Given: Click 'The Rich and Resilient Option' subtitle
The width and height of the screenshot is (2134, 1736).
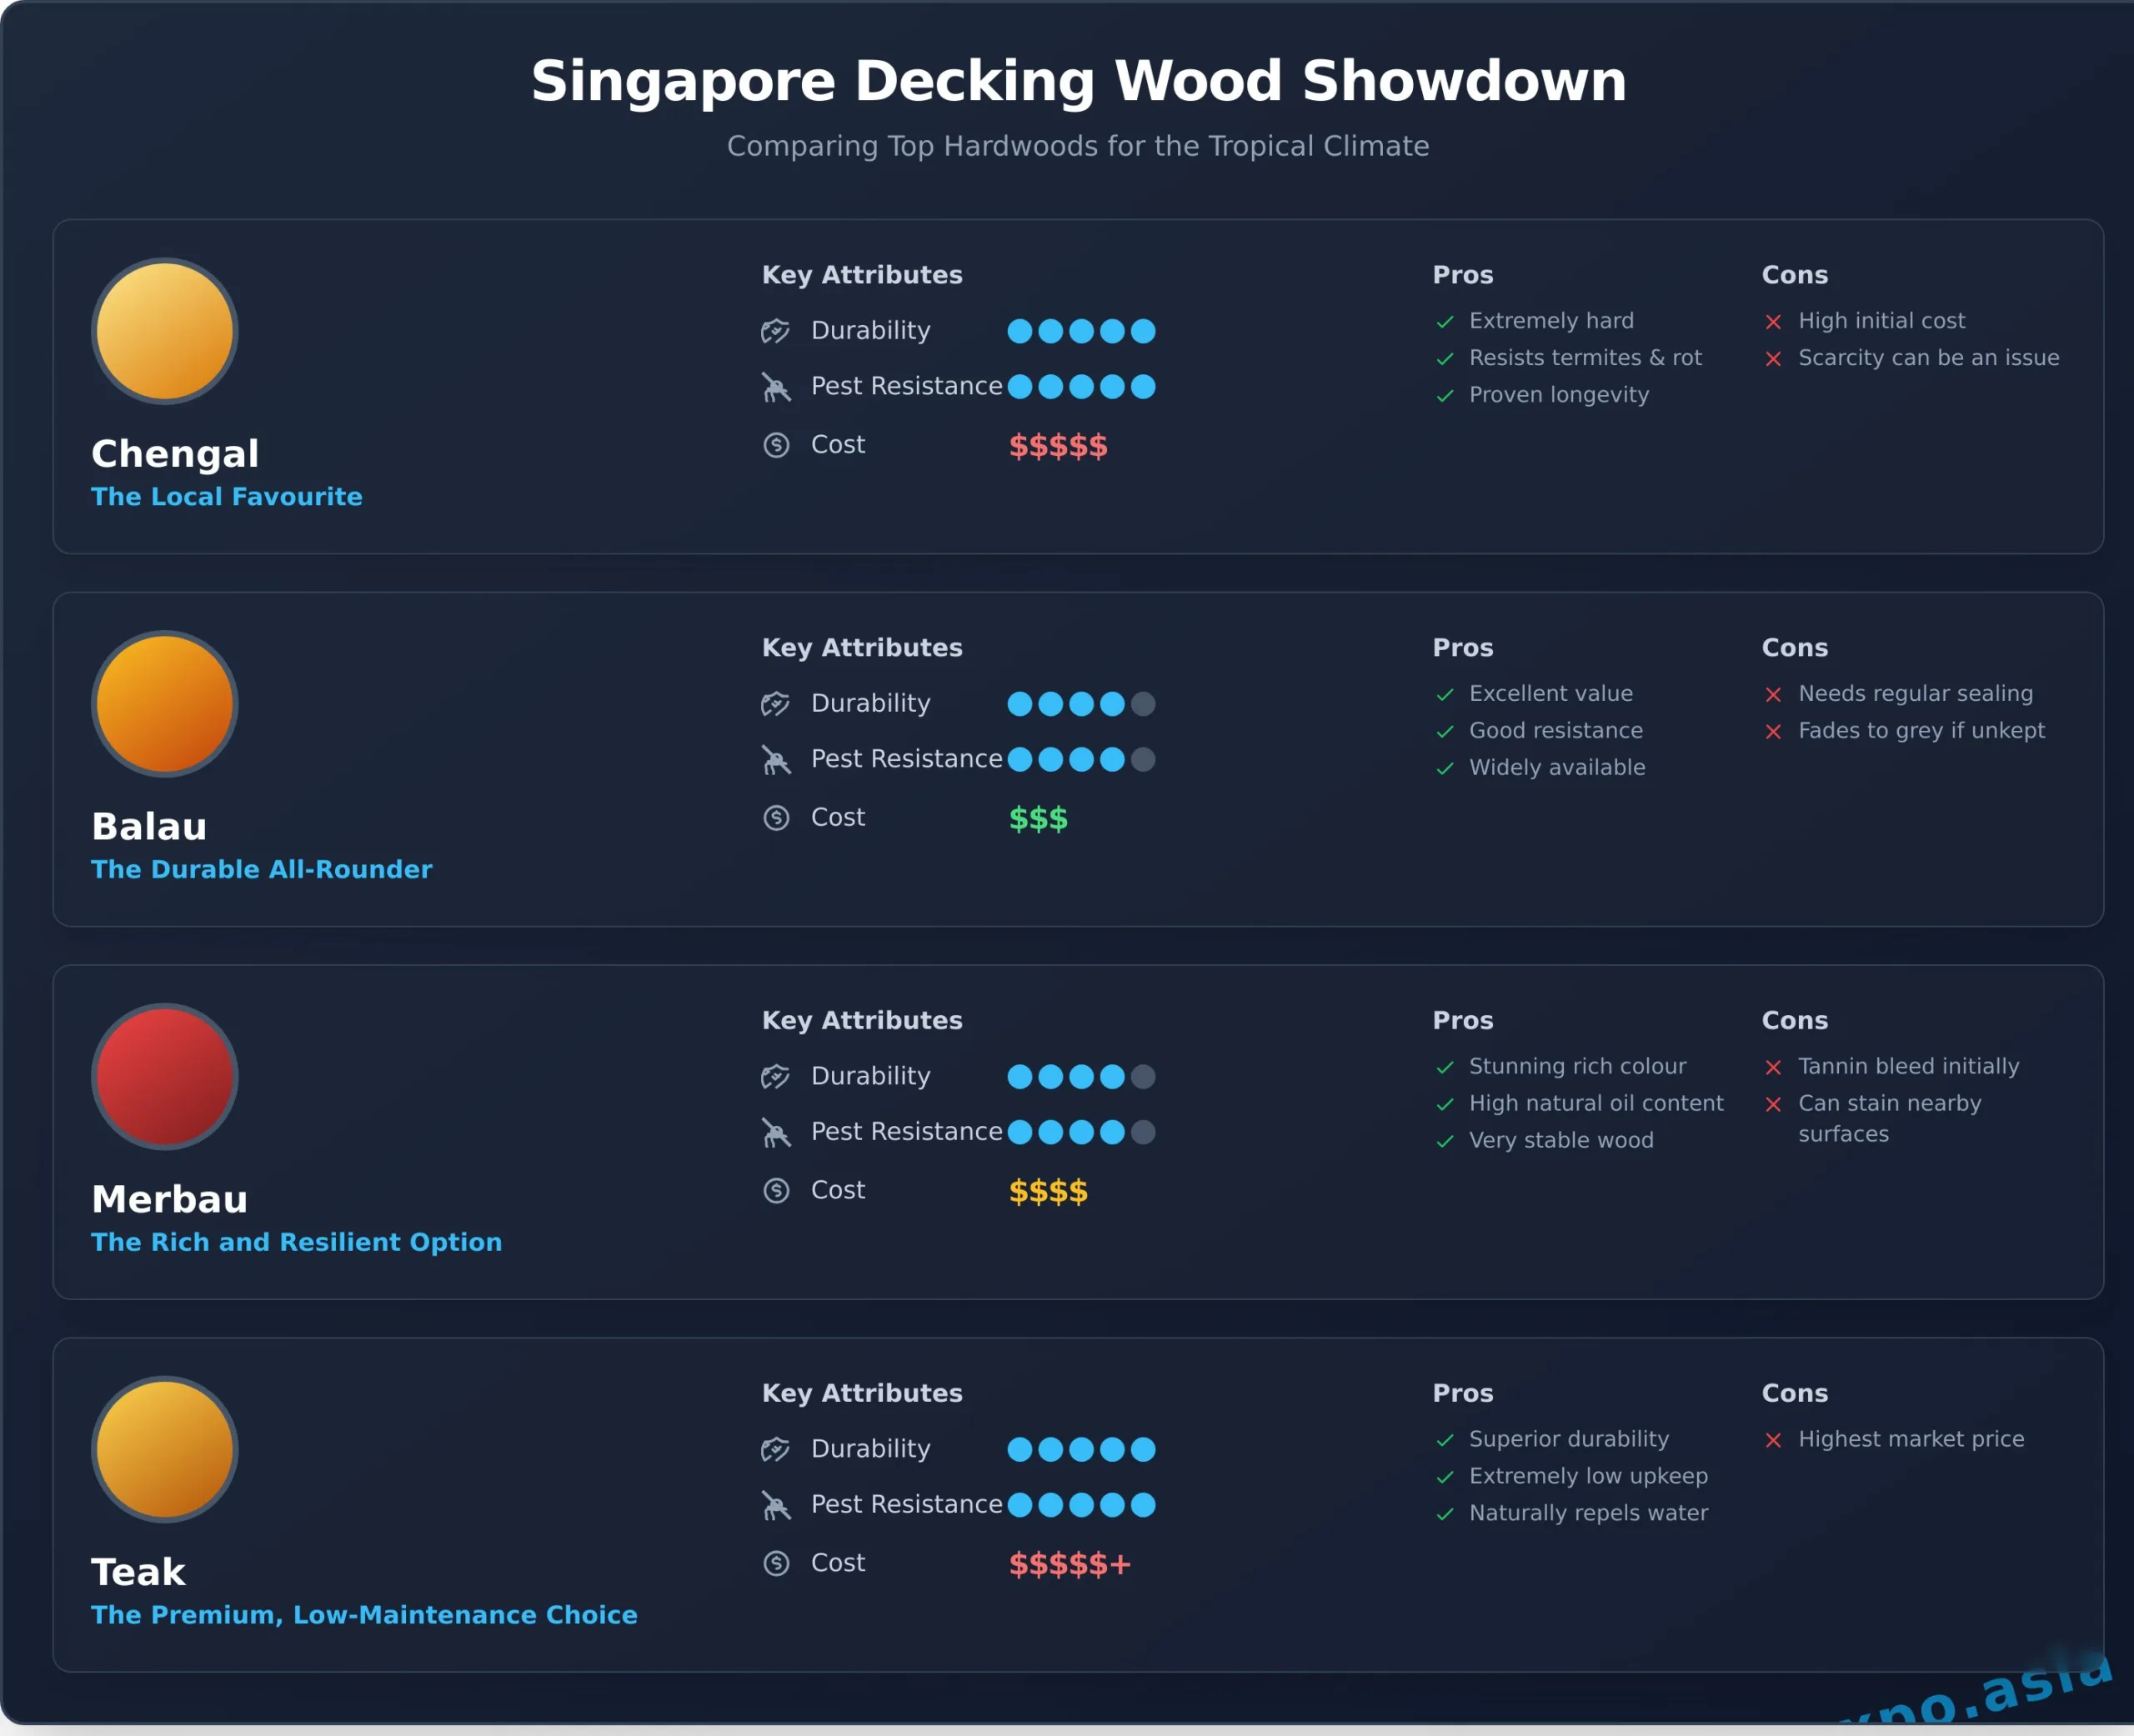Looking at the screenshot, I should [x=296, y=1243].
